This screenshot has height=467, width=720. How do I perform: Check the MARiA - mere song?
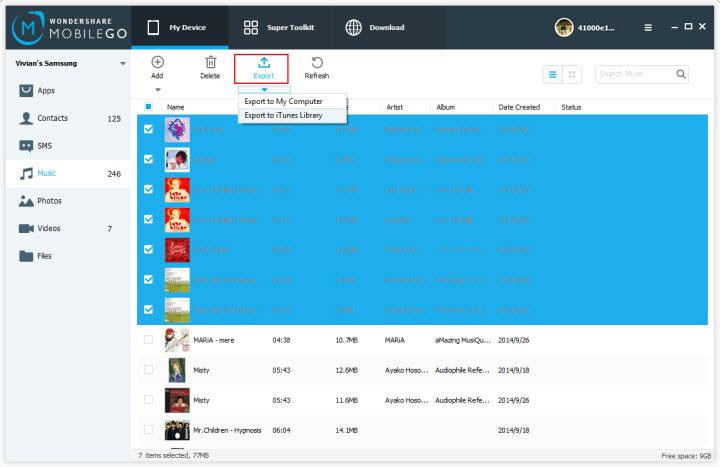click(x=148, y=340)
